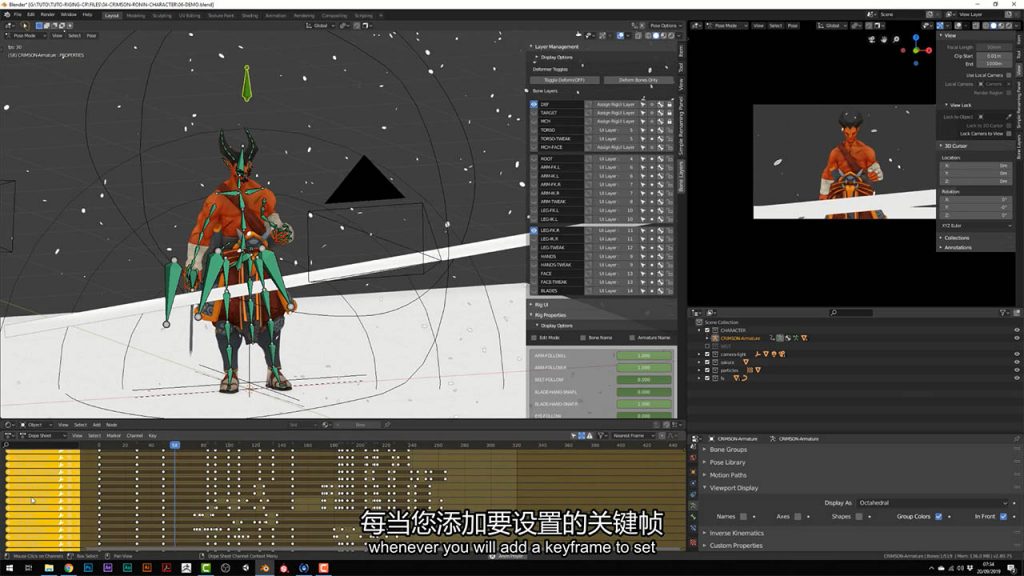Click the first BLADE-HAND SNAP property slider

tap(644, 392)
